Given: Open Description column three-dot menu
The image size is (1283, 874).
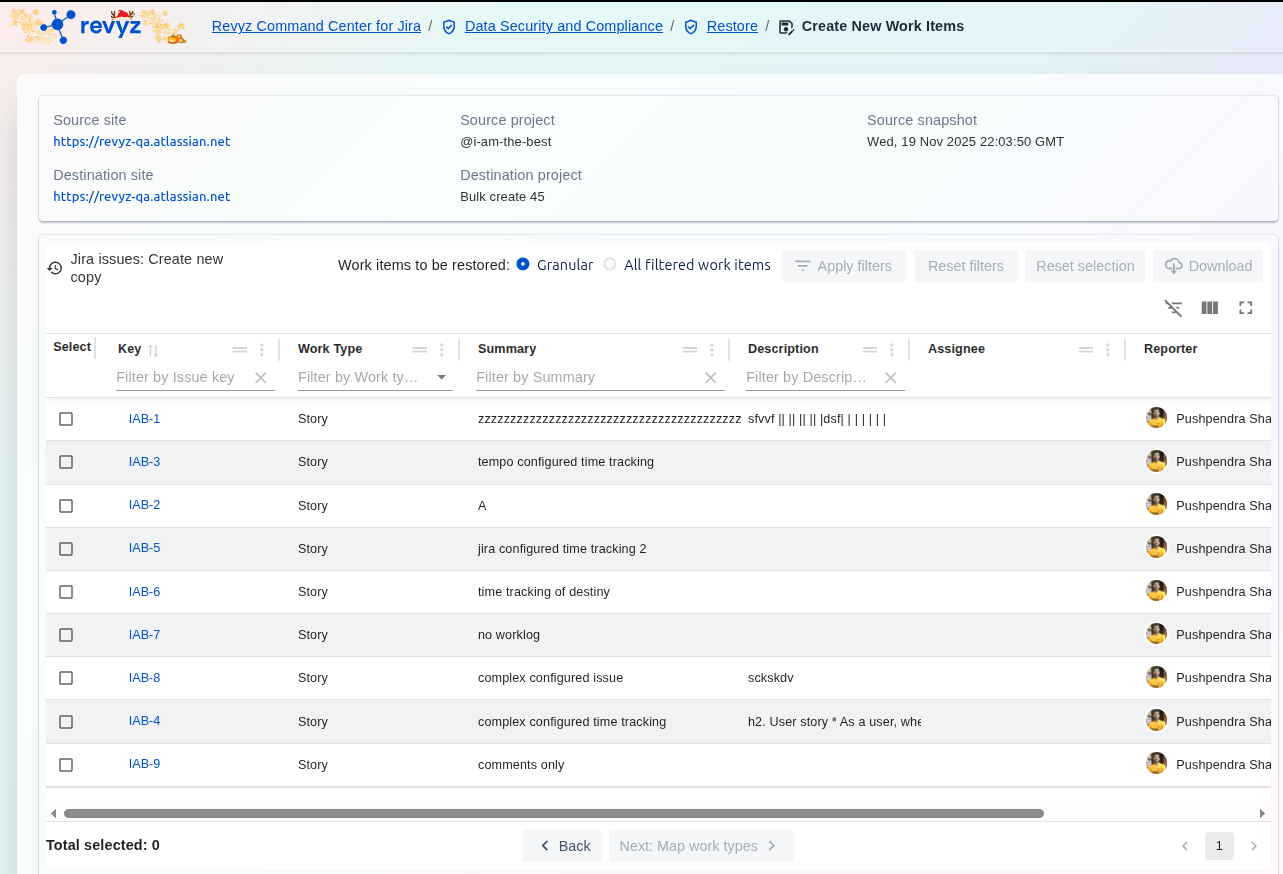Looking at the screenshot, I should (892, 350).
